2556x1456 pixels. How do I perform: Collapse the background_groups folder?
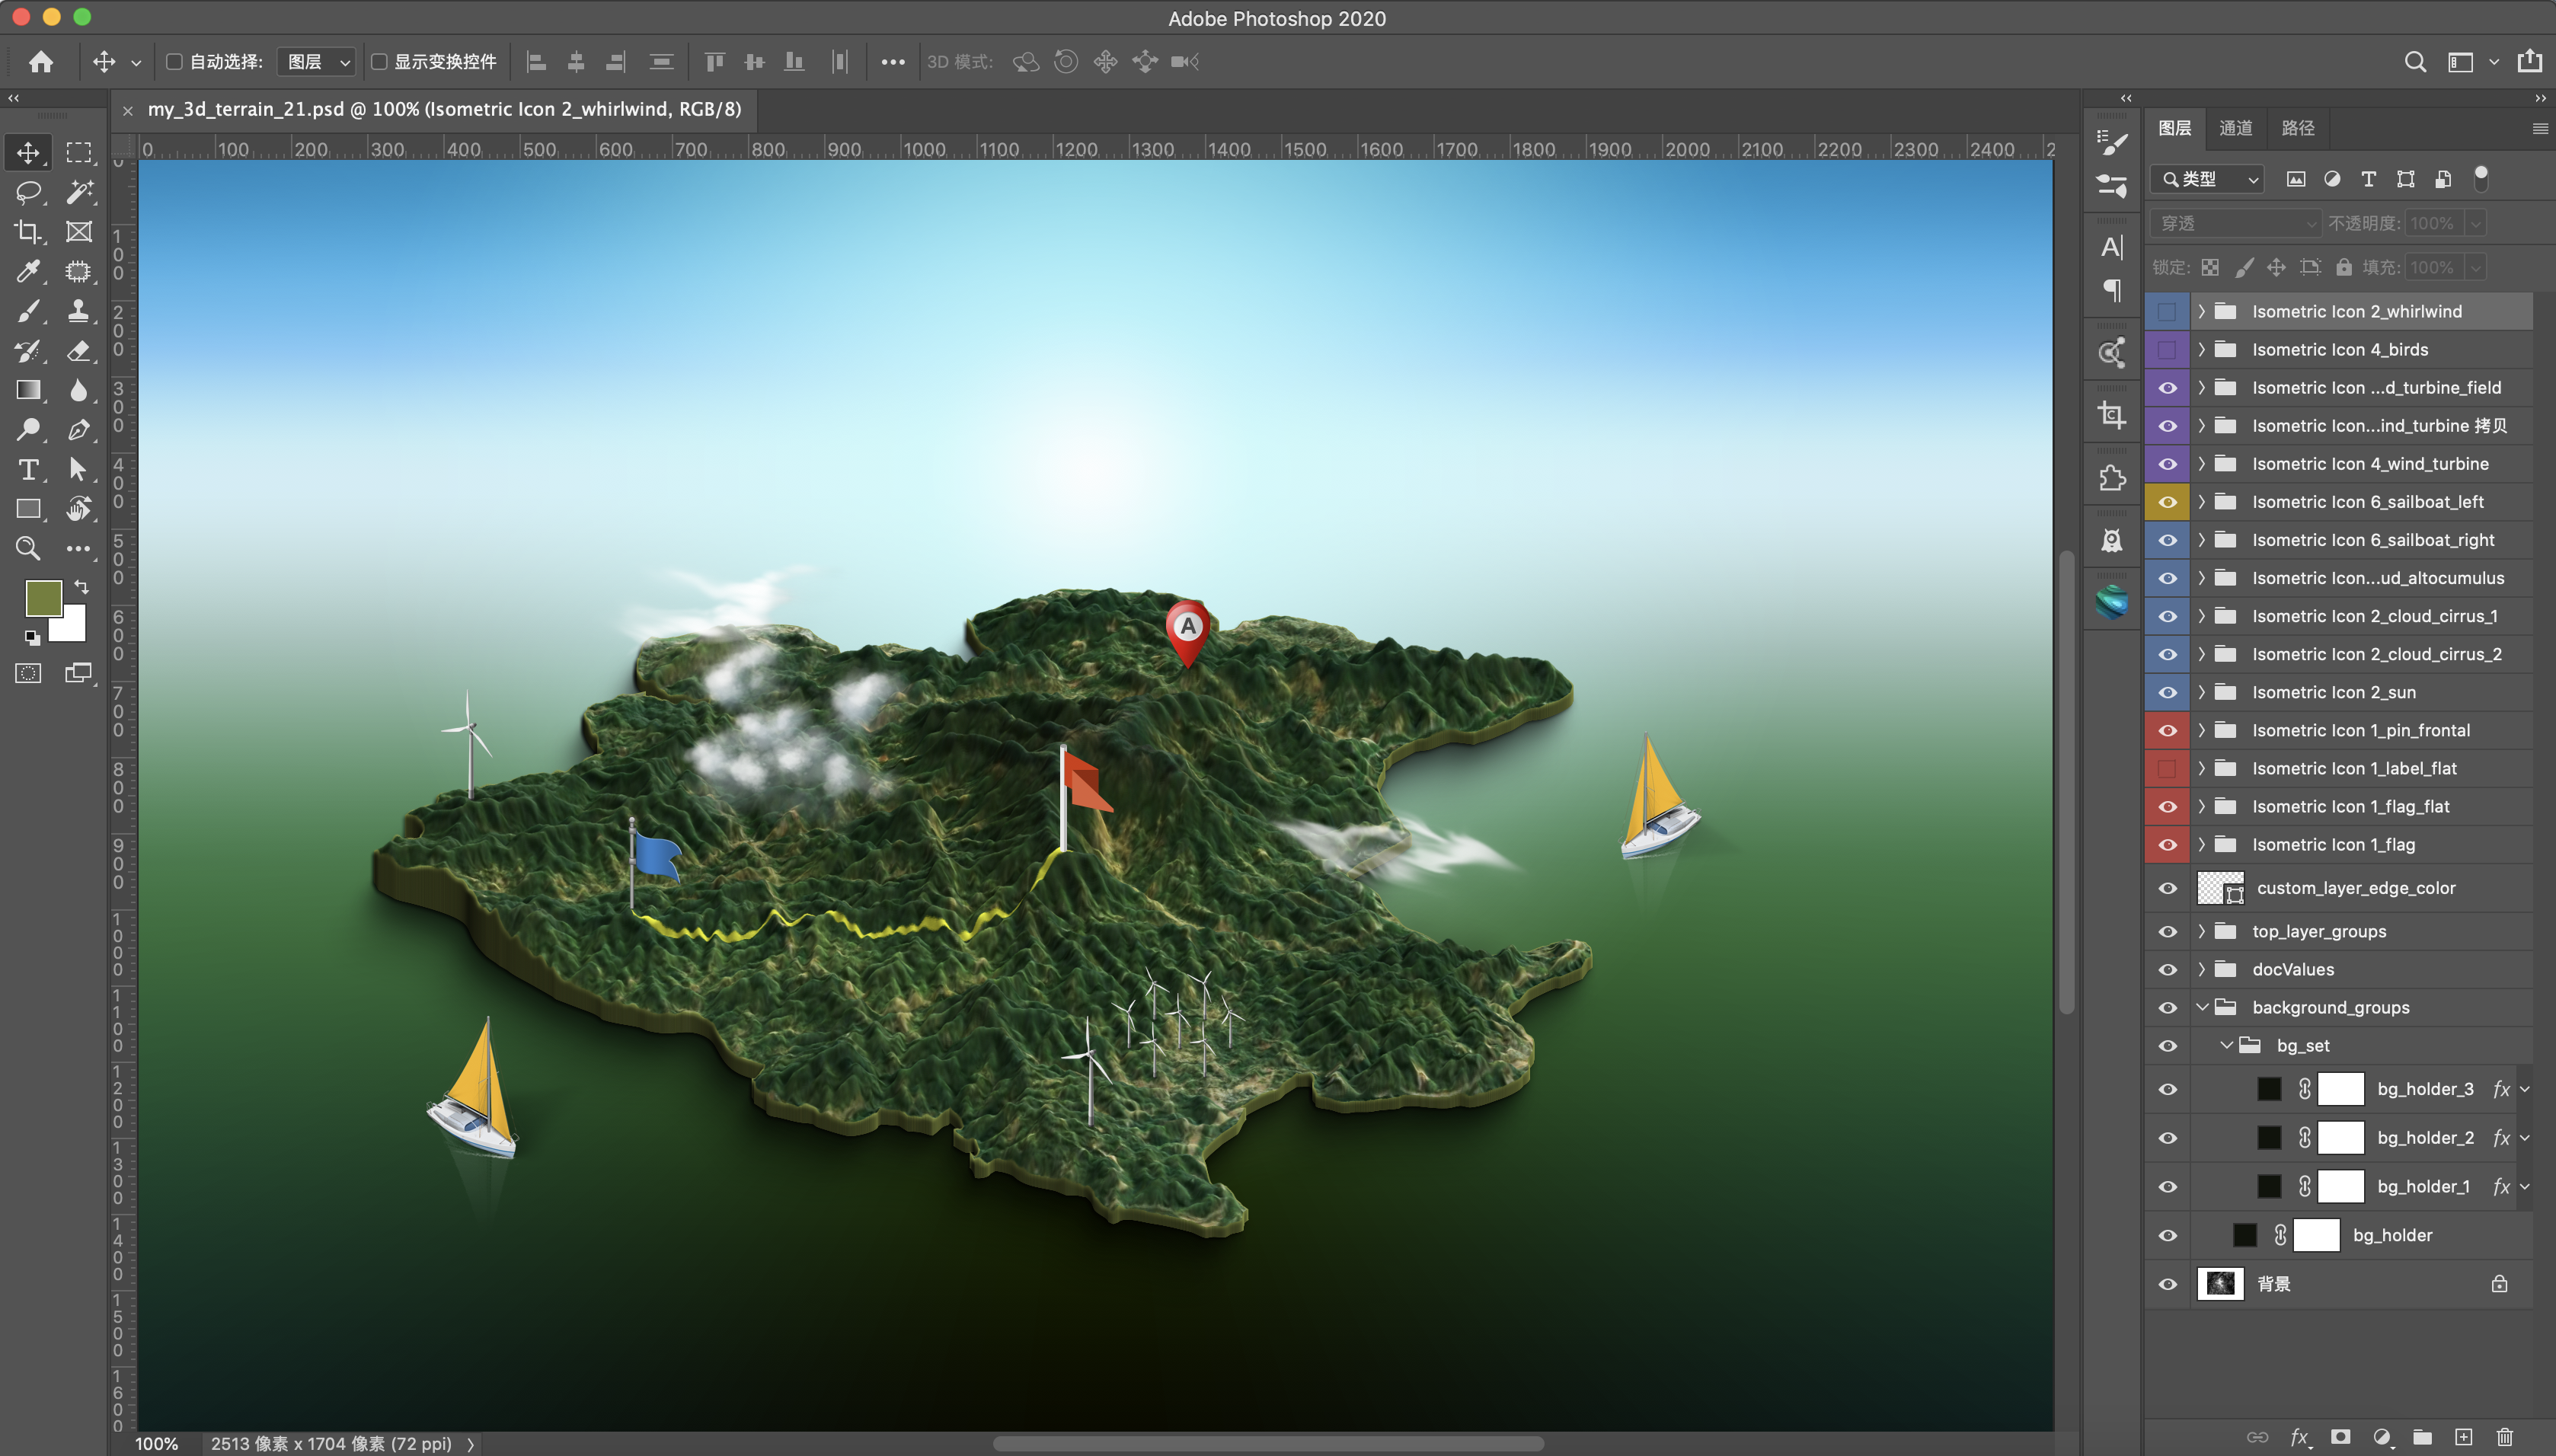pos(2201,1007)
